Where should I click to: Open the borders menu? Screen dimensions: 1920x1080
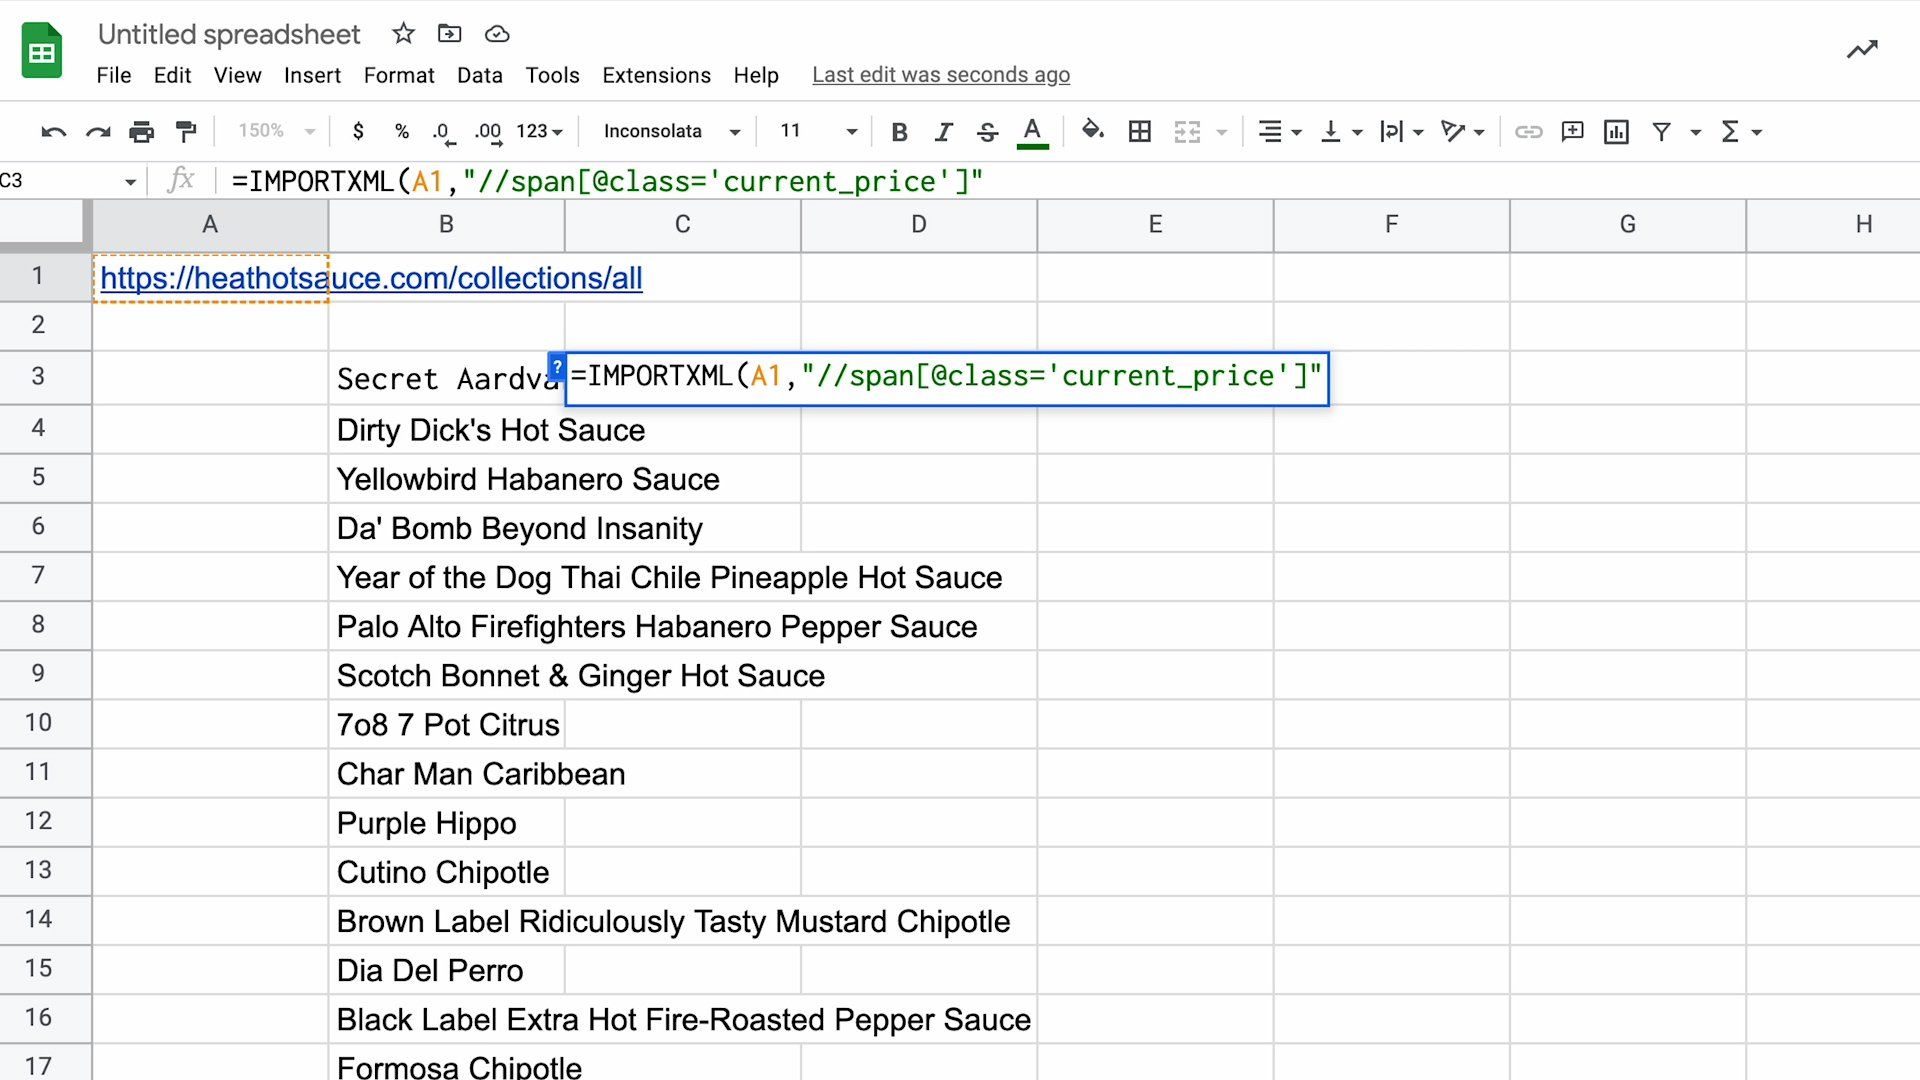(x=1140, y=131)
